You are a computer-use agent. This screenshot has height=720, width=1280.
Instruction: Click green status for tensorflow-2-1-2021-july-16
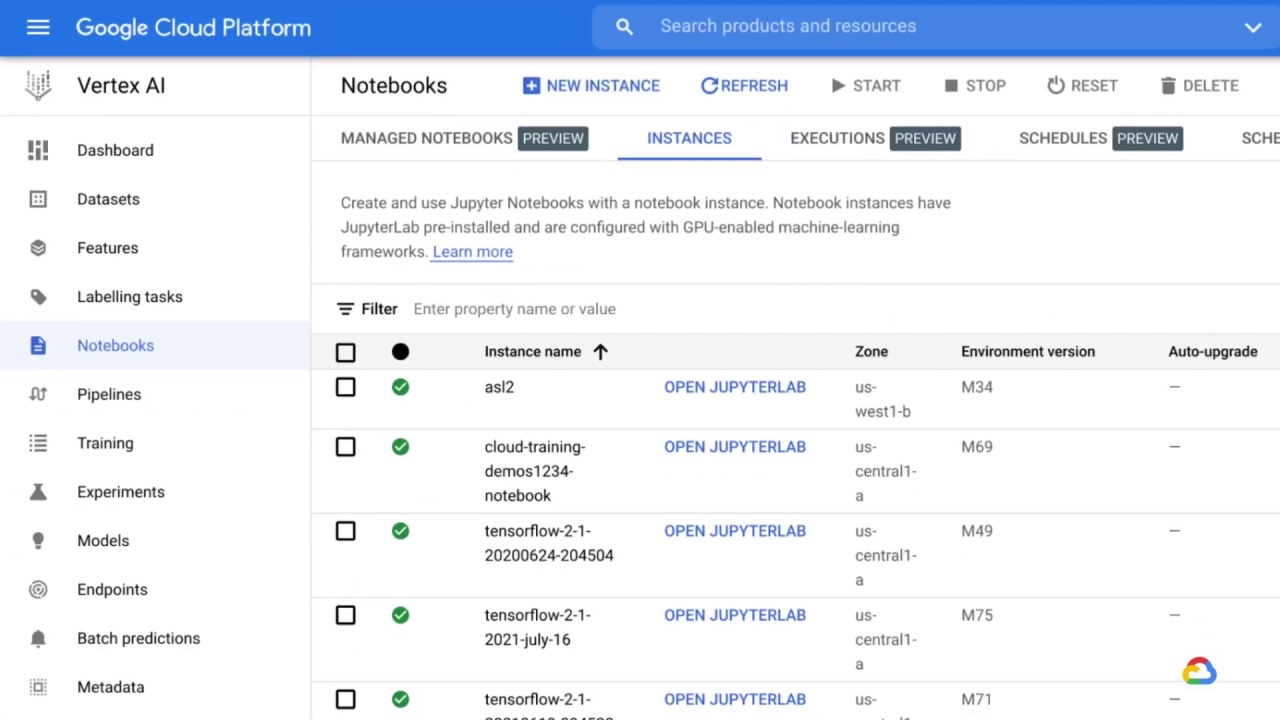(x=400, y=615)
